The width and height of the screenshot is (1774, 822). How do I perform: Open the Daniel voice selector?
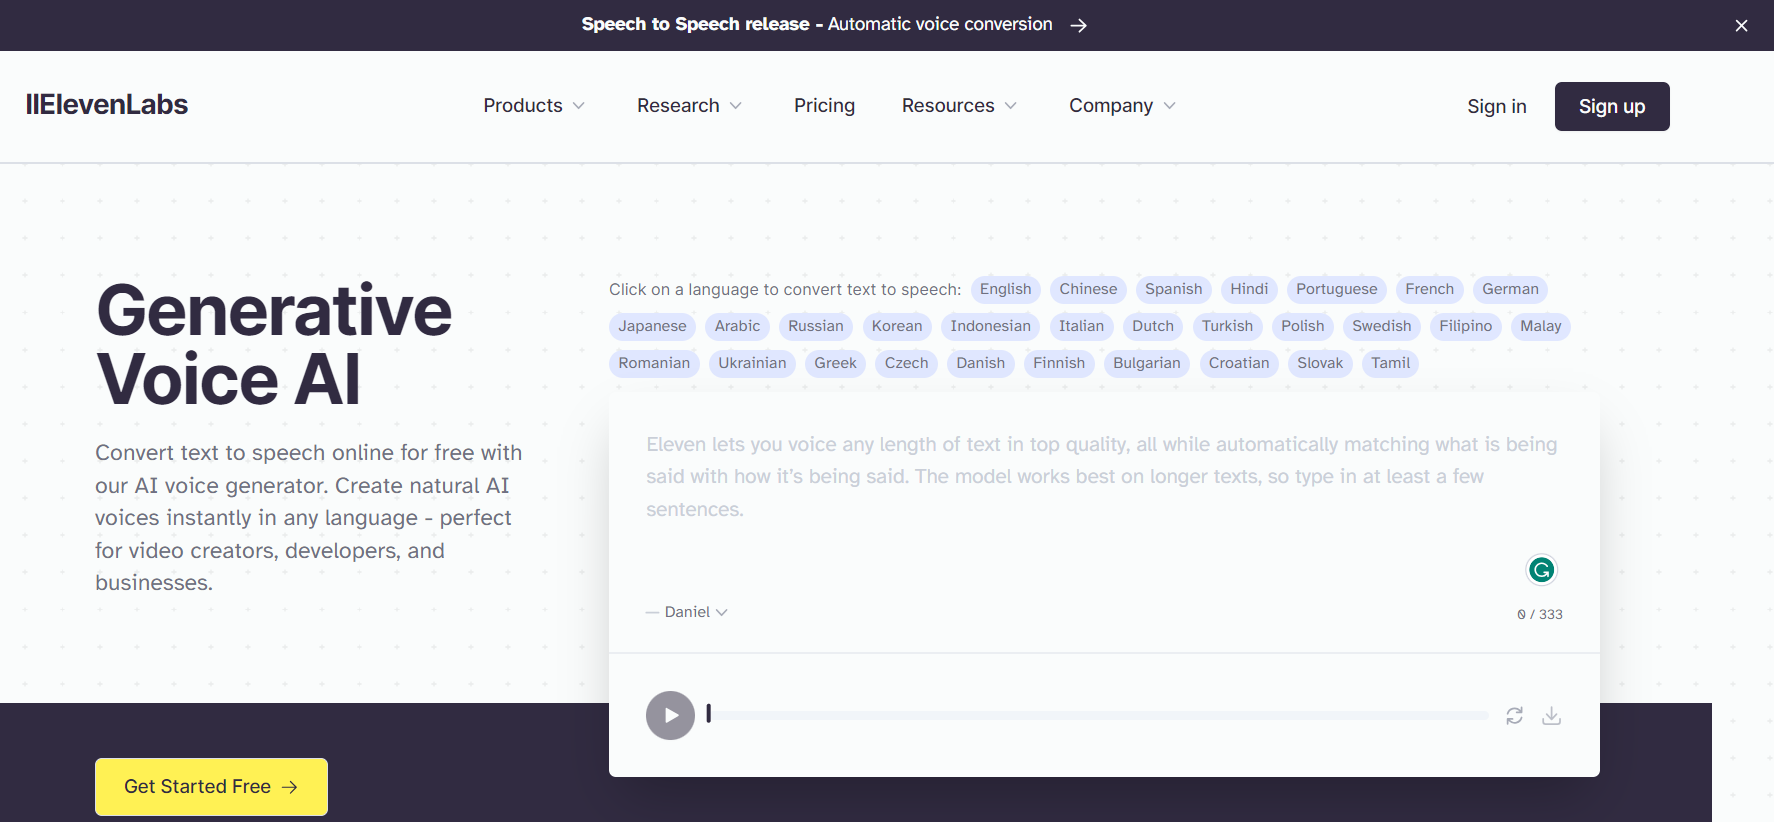[x=696, y=612]
